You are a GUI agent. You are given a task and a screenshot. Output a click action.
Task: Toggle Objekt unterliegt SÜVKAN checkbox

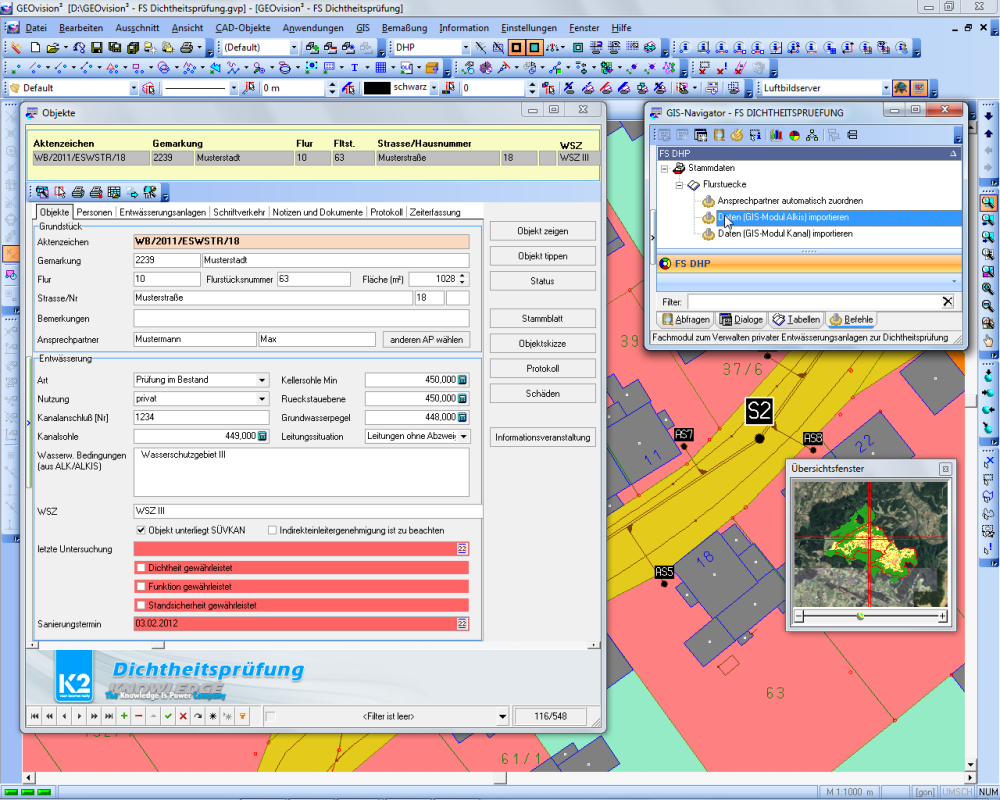pyautogui.click(x=141, y=530)
